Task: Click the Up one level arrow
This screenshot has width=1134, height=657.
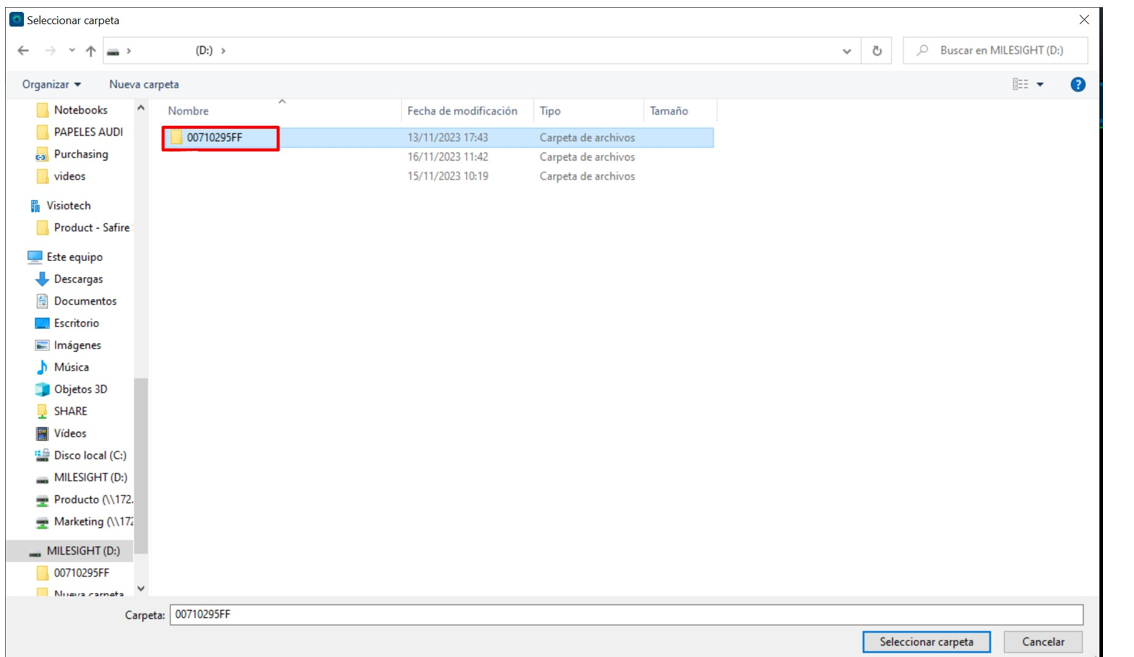Action: click(x=88, y=50)
